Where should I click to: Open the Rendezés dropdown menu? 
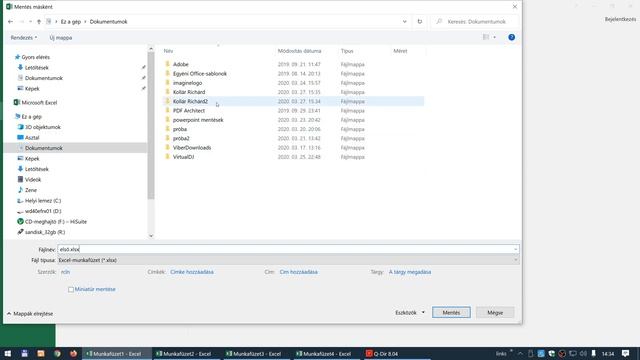[x=24, y=38]
